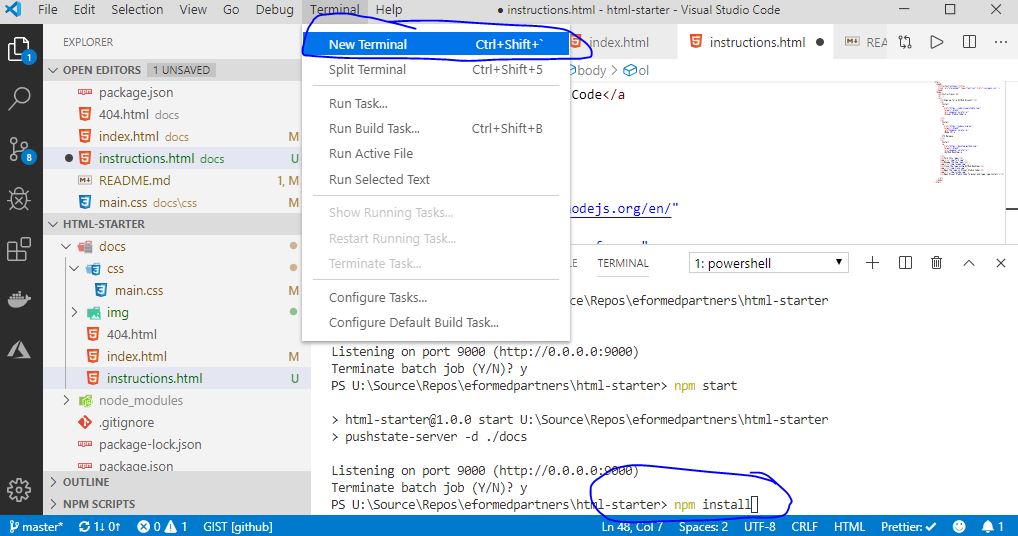
Task: Split the editor right
Action: click(x=969, y=42)
